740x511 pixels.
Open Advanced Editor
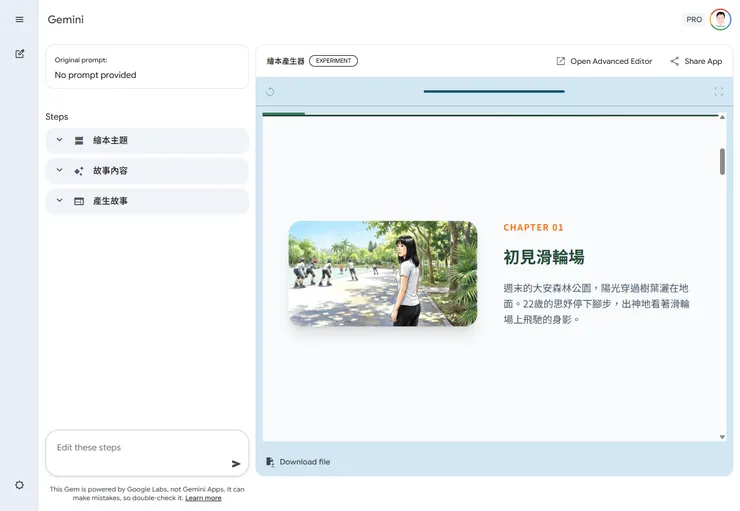[604, 61]
